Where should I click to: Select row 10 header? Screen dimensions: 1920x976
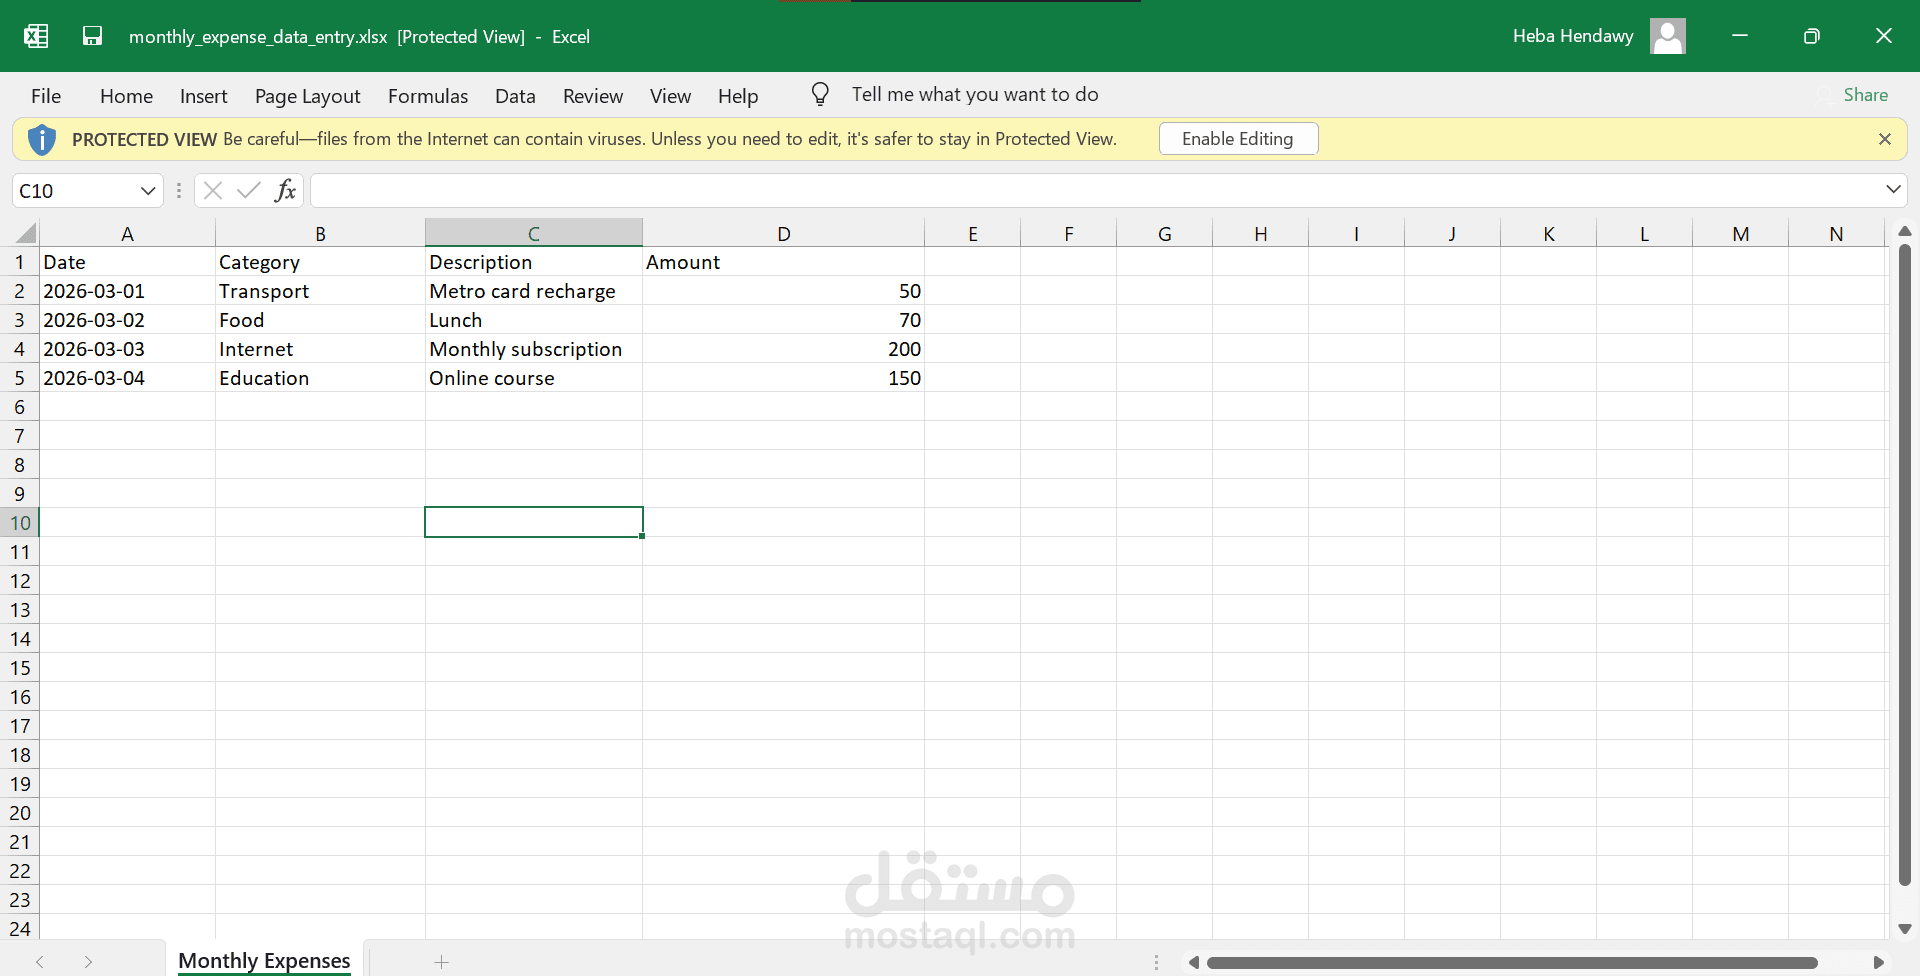(19, 523)
